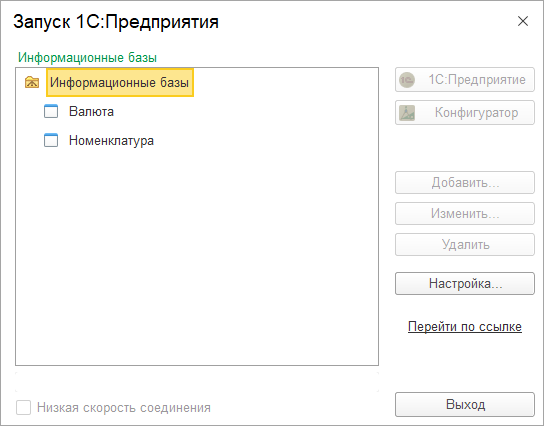Select the root Информационные базы node

(120, 83)
